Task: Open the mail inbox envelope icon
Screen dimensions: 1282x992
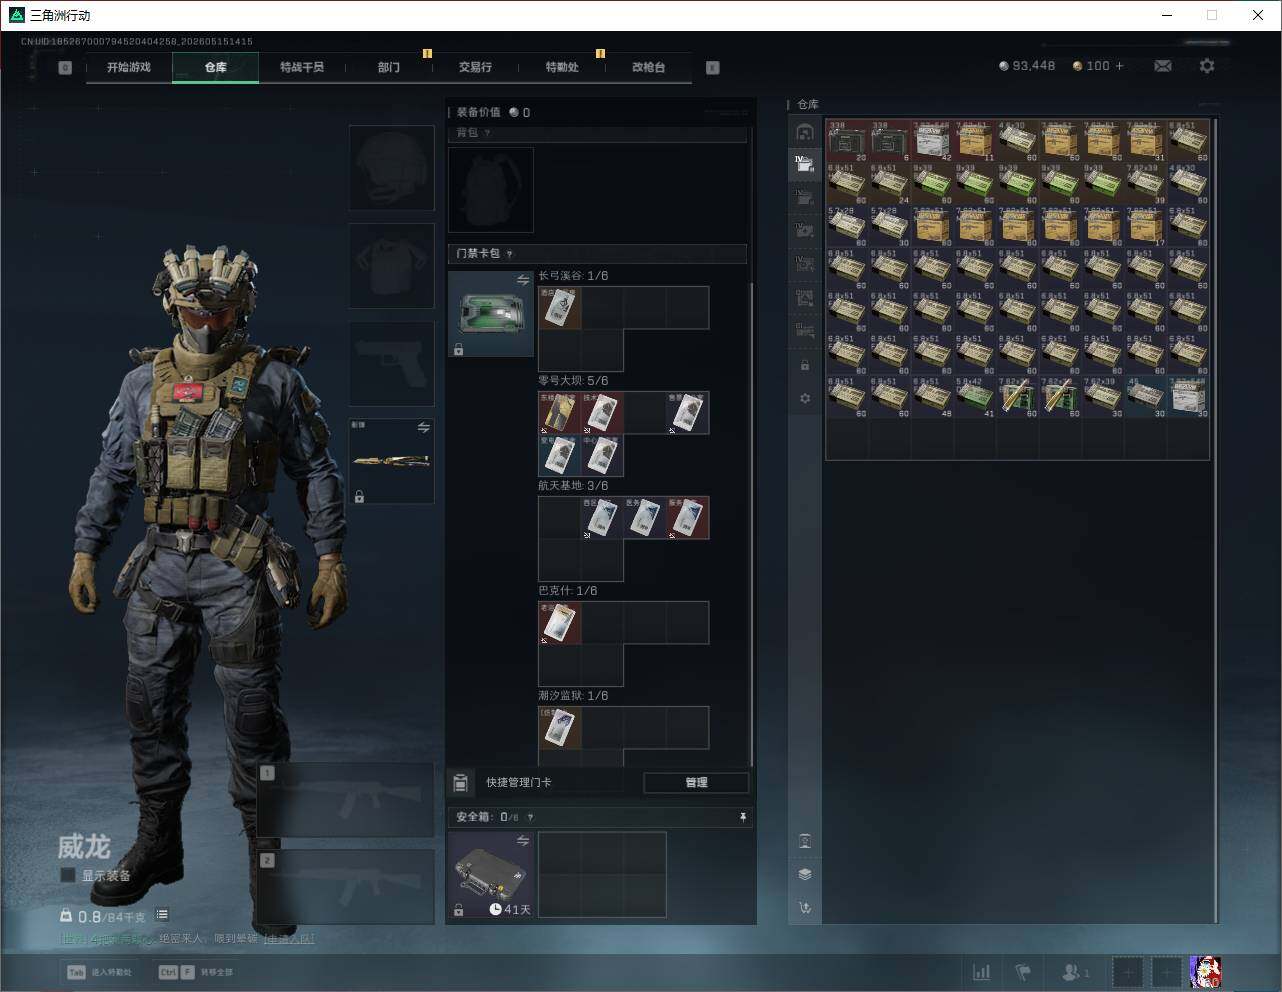Action: pyautogui.click(x=1163, y=66)
